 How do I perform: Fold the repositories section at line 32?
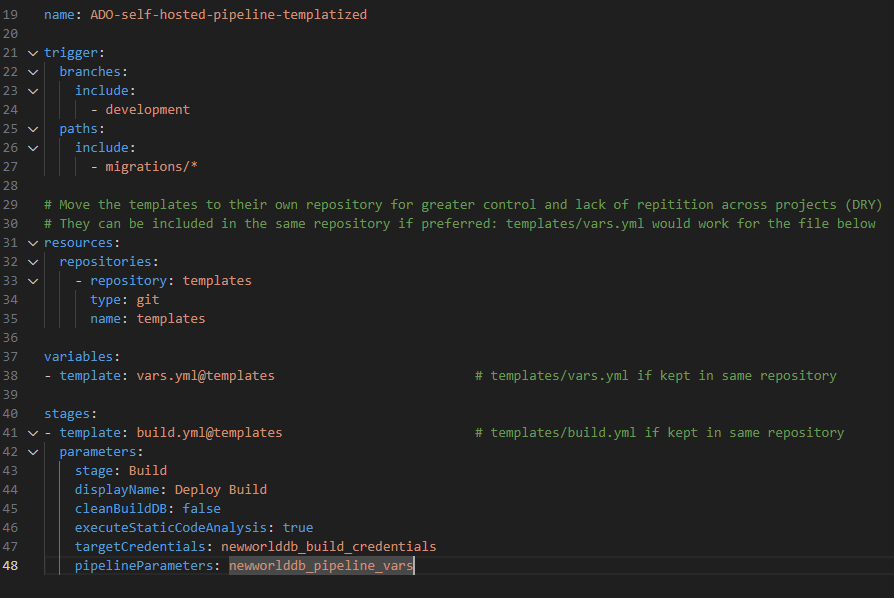click(33, 262)
